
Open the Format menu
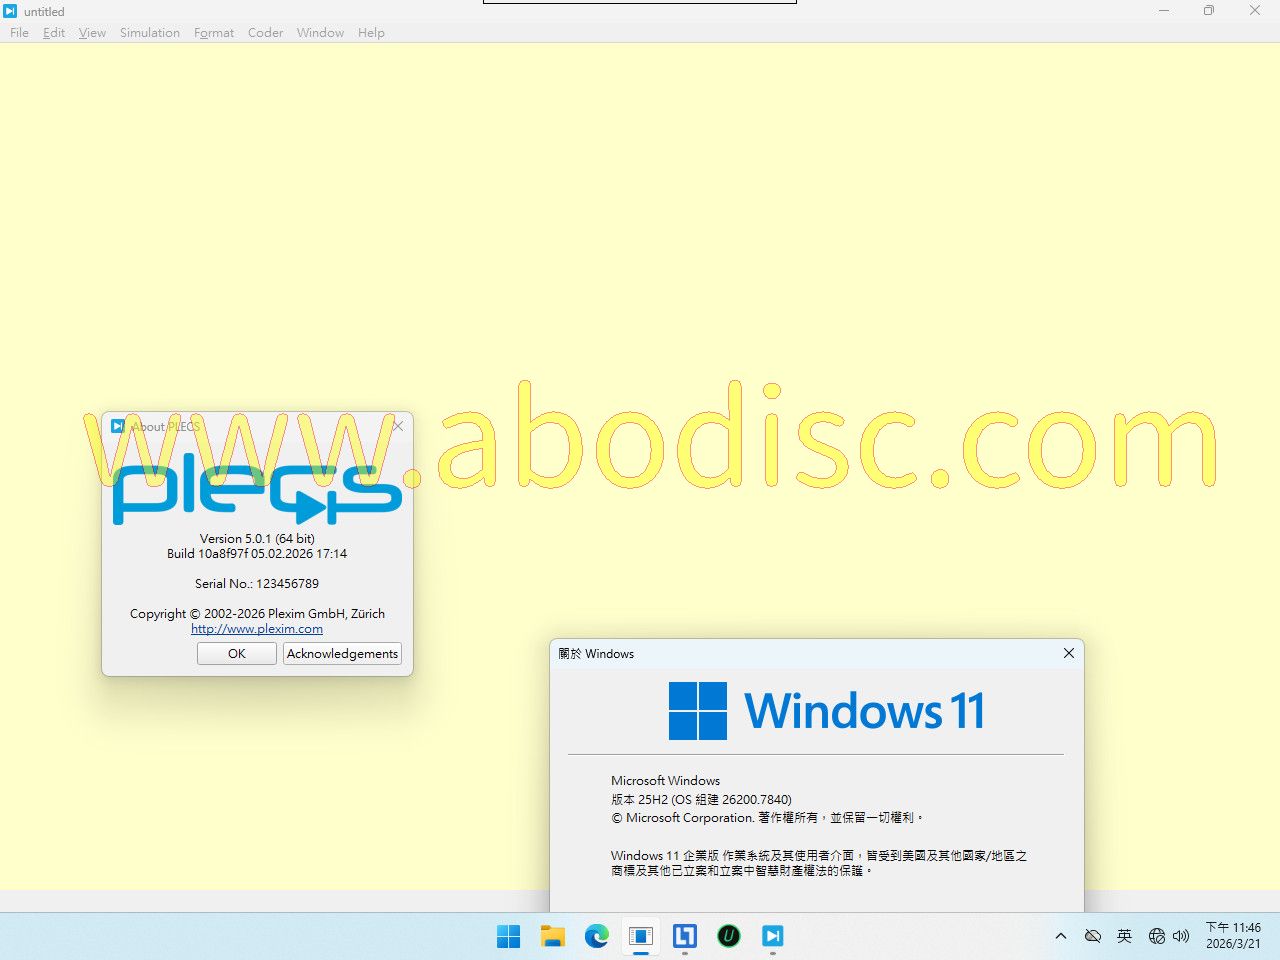click(214, 33)
